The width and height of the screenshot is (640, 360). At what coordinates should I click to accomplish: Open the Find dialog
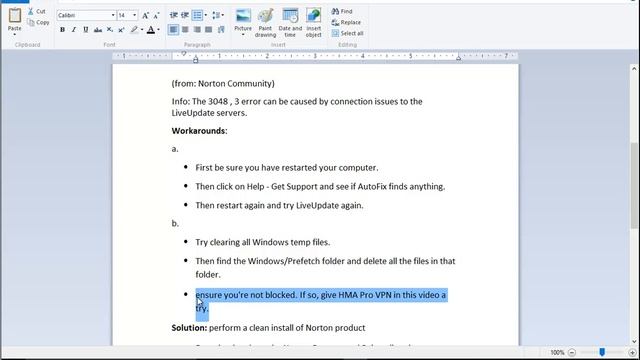click(342, 11)
